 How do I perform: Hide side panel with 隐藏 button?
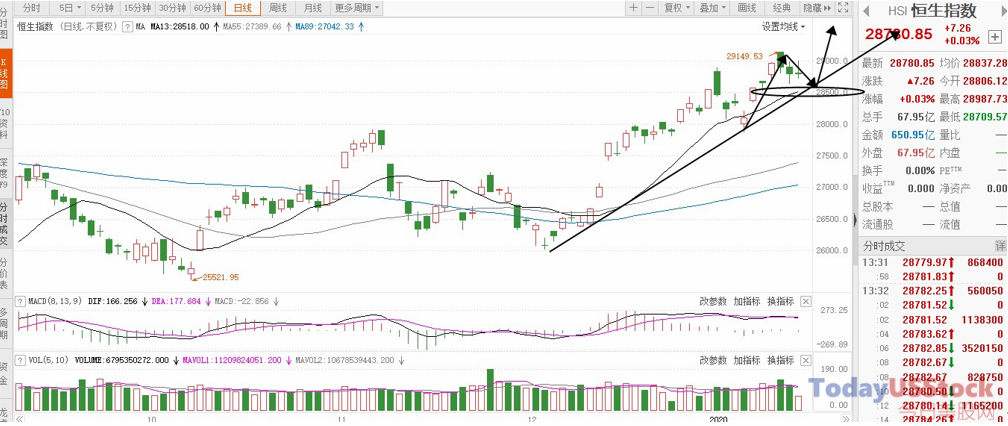pos(817,8)
